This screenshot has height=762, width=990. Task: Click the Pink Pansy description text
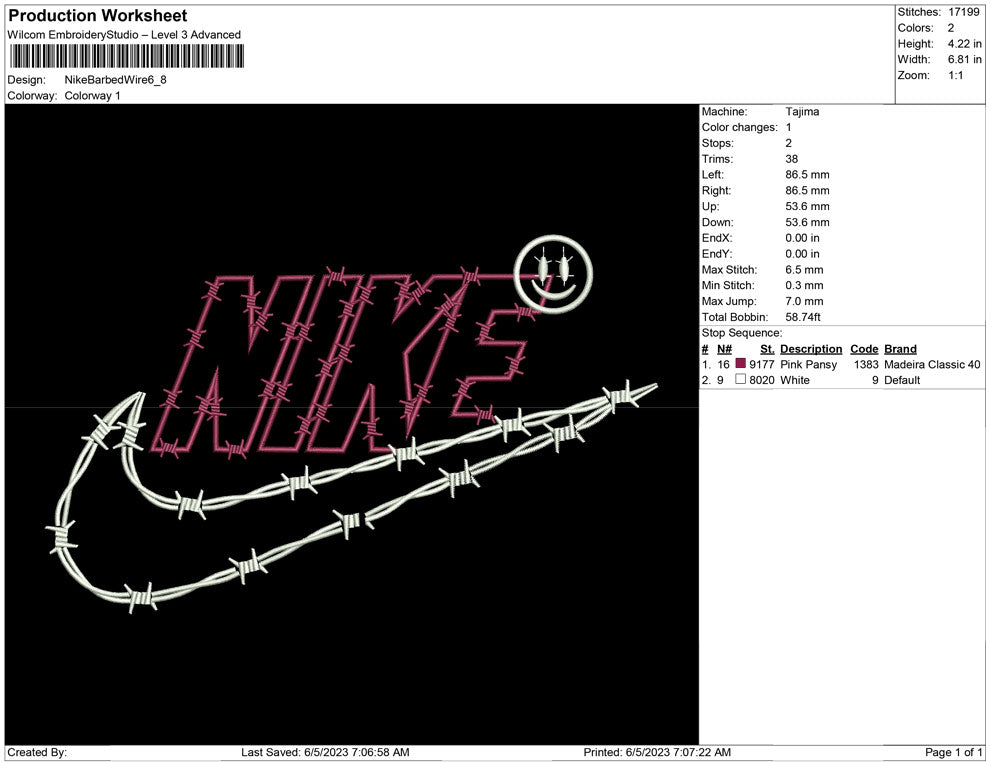(x=809, y=364)
